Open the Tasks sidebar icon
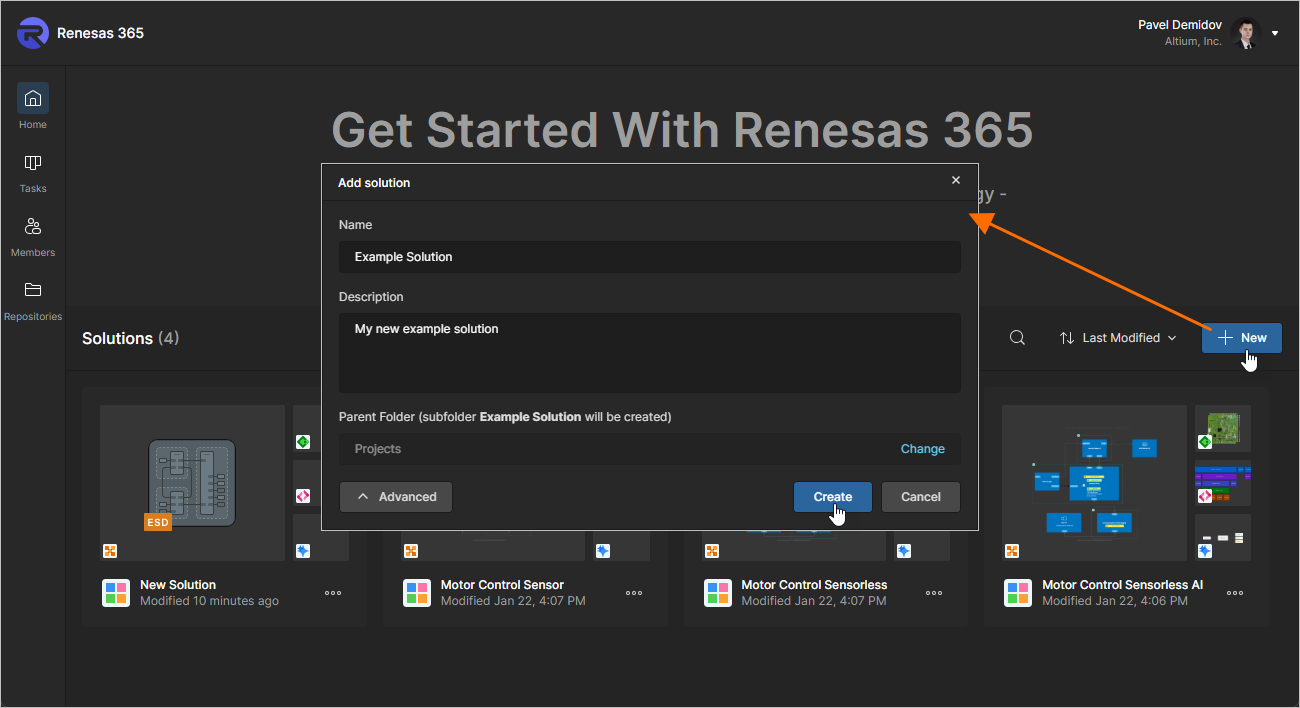The height and width of the screenshot is (708, 1300). [x=33, y=163]
